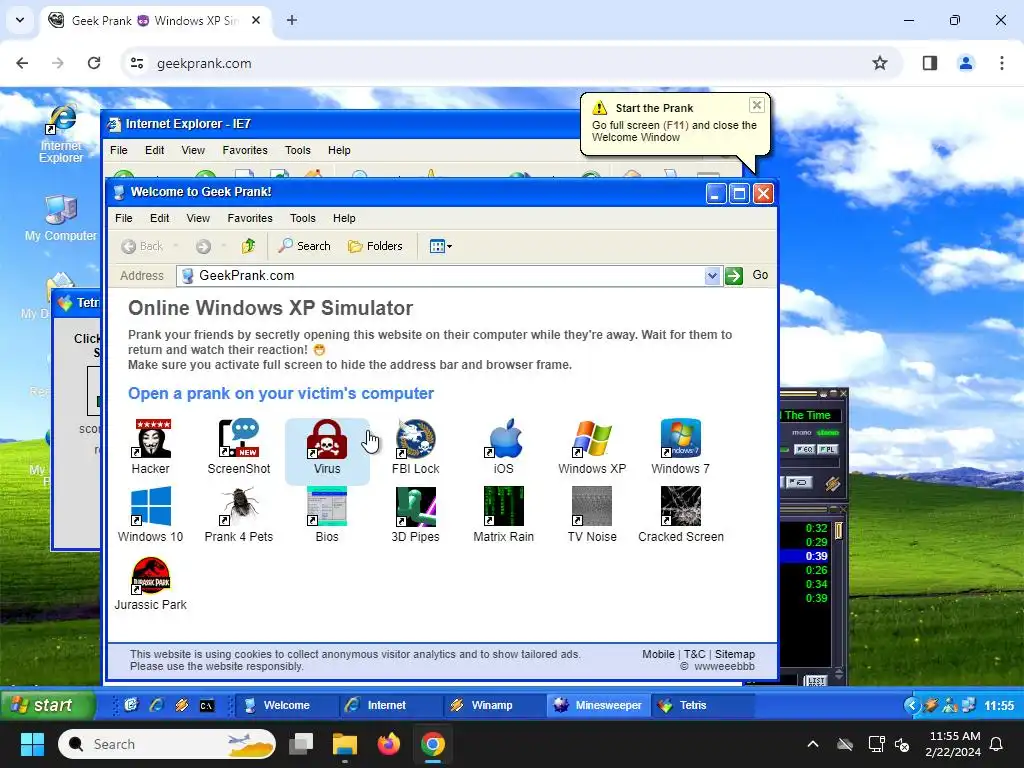
Task: Open Tools menu in Welcome window
Action: [302, 218]
